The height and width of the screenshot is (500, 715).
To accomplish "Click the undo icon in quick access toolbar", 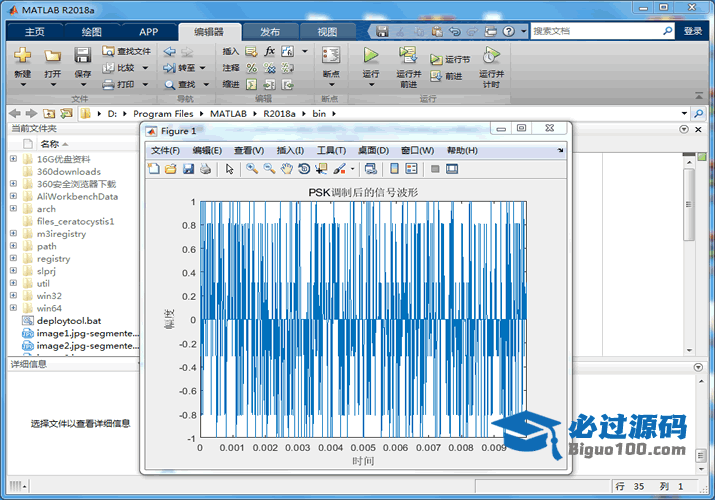I will 454,31.
